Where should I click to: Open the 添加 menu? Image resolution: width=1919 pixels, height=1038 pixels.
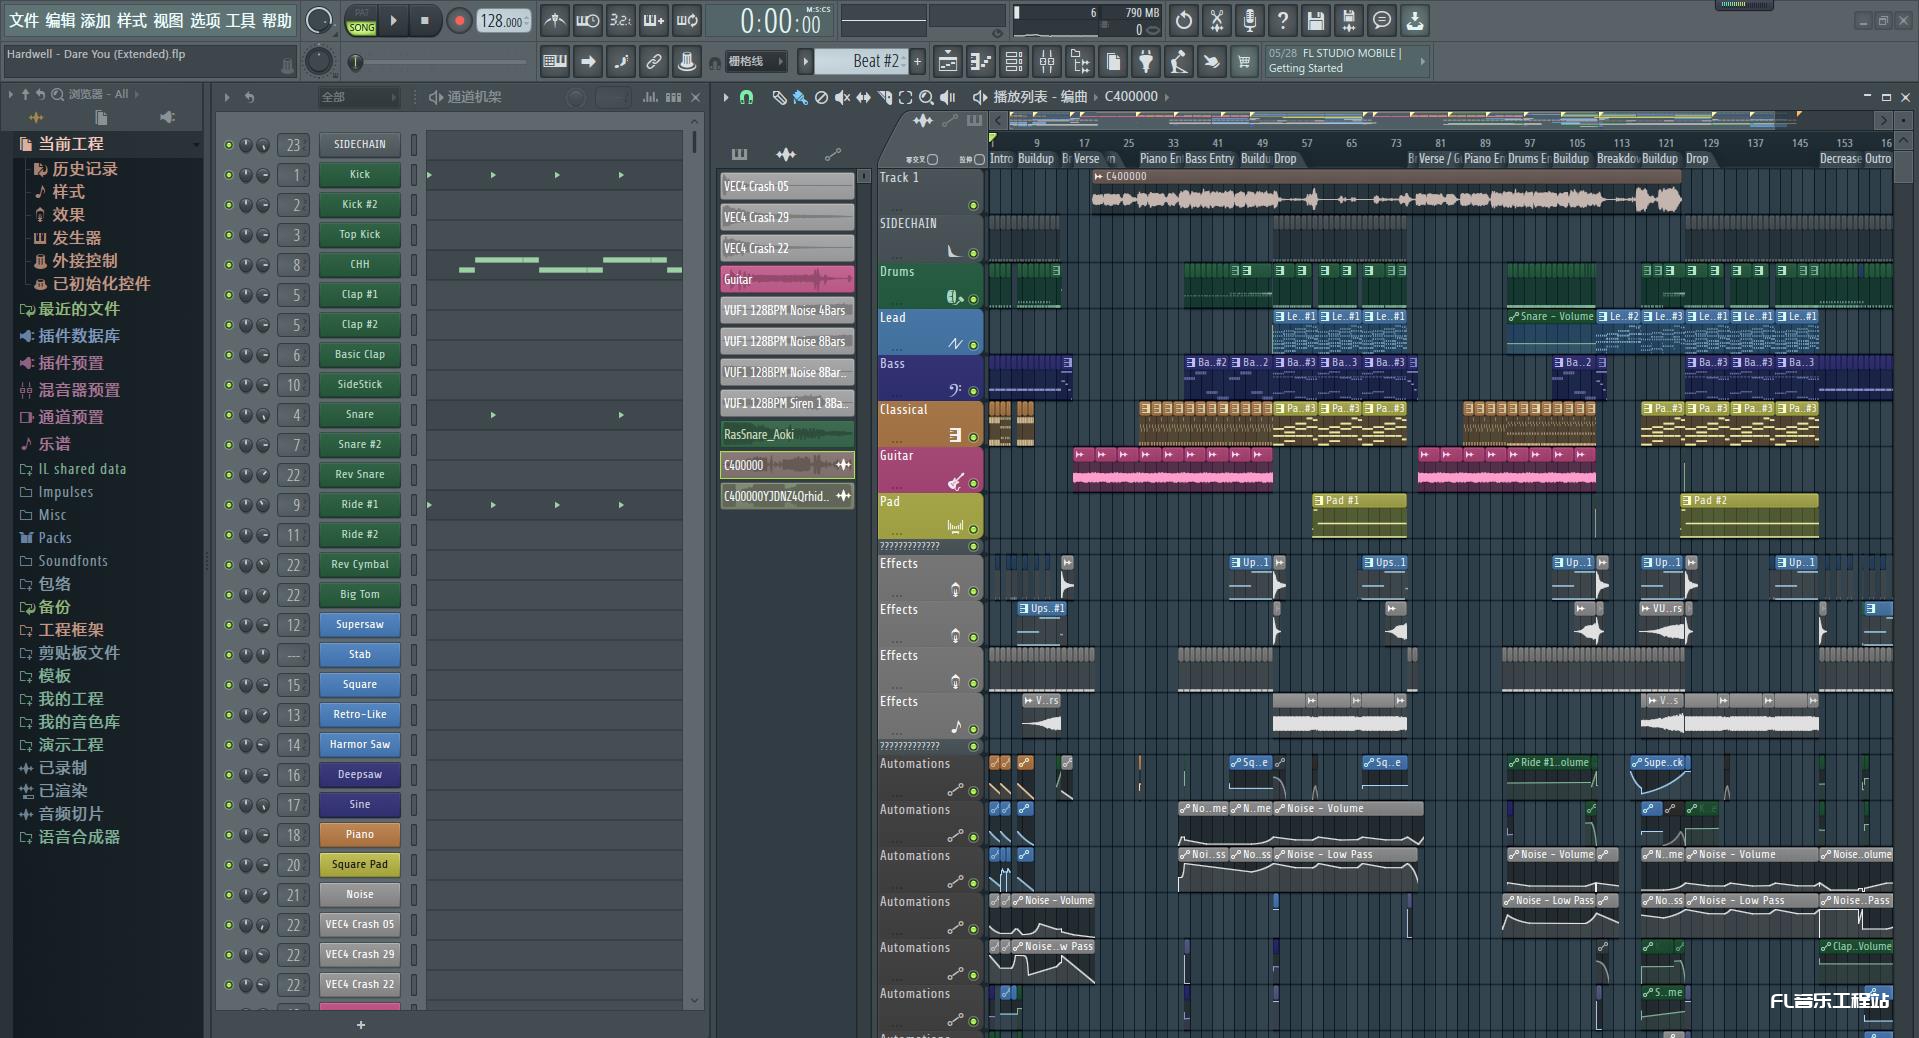[x=96, y=20]
